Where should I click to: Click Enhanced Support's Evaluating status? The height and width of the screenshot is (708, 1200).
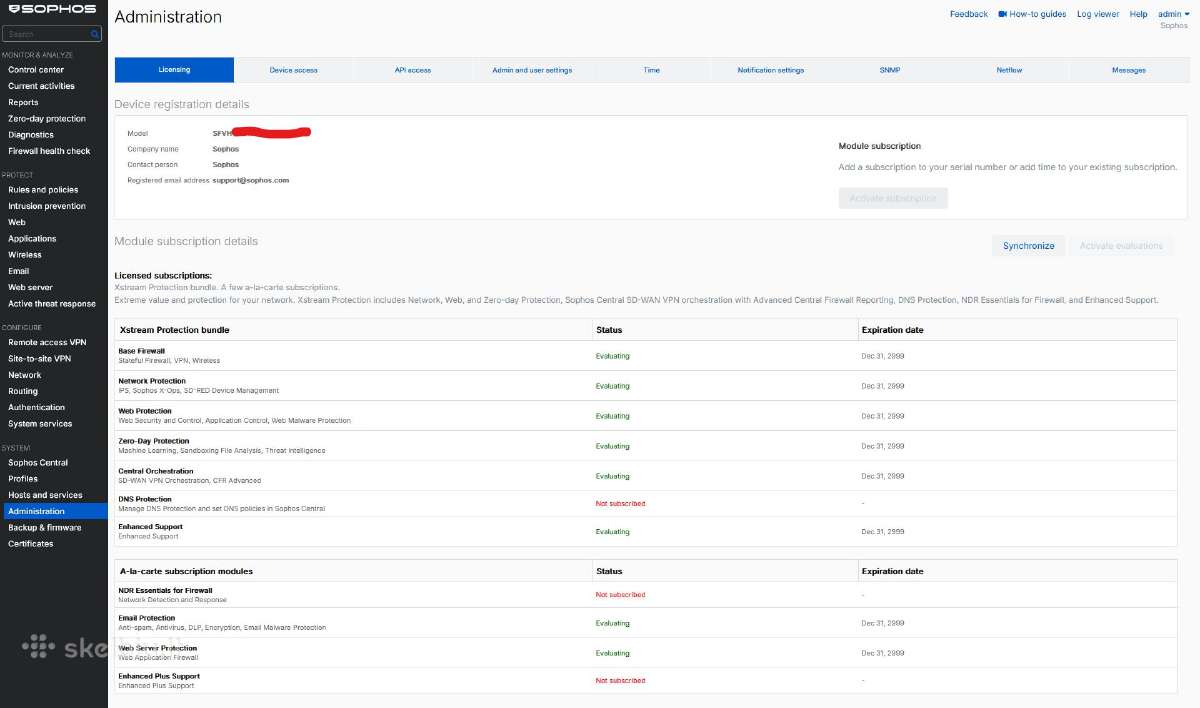click(613, 532)
